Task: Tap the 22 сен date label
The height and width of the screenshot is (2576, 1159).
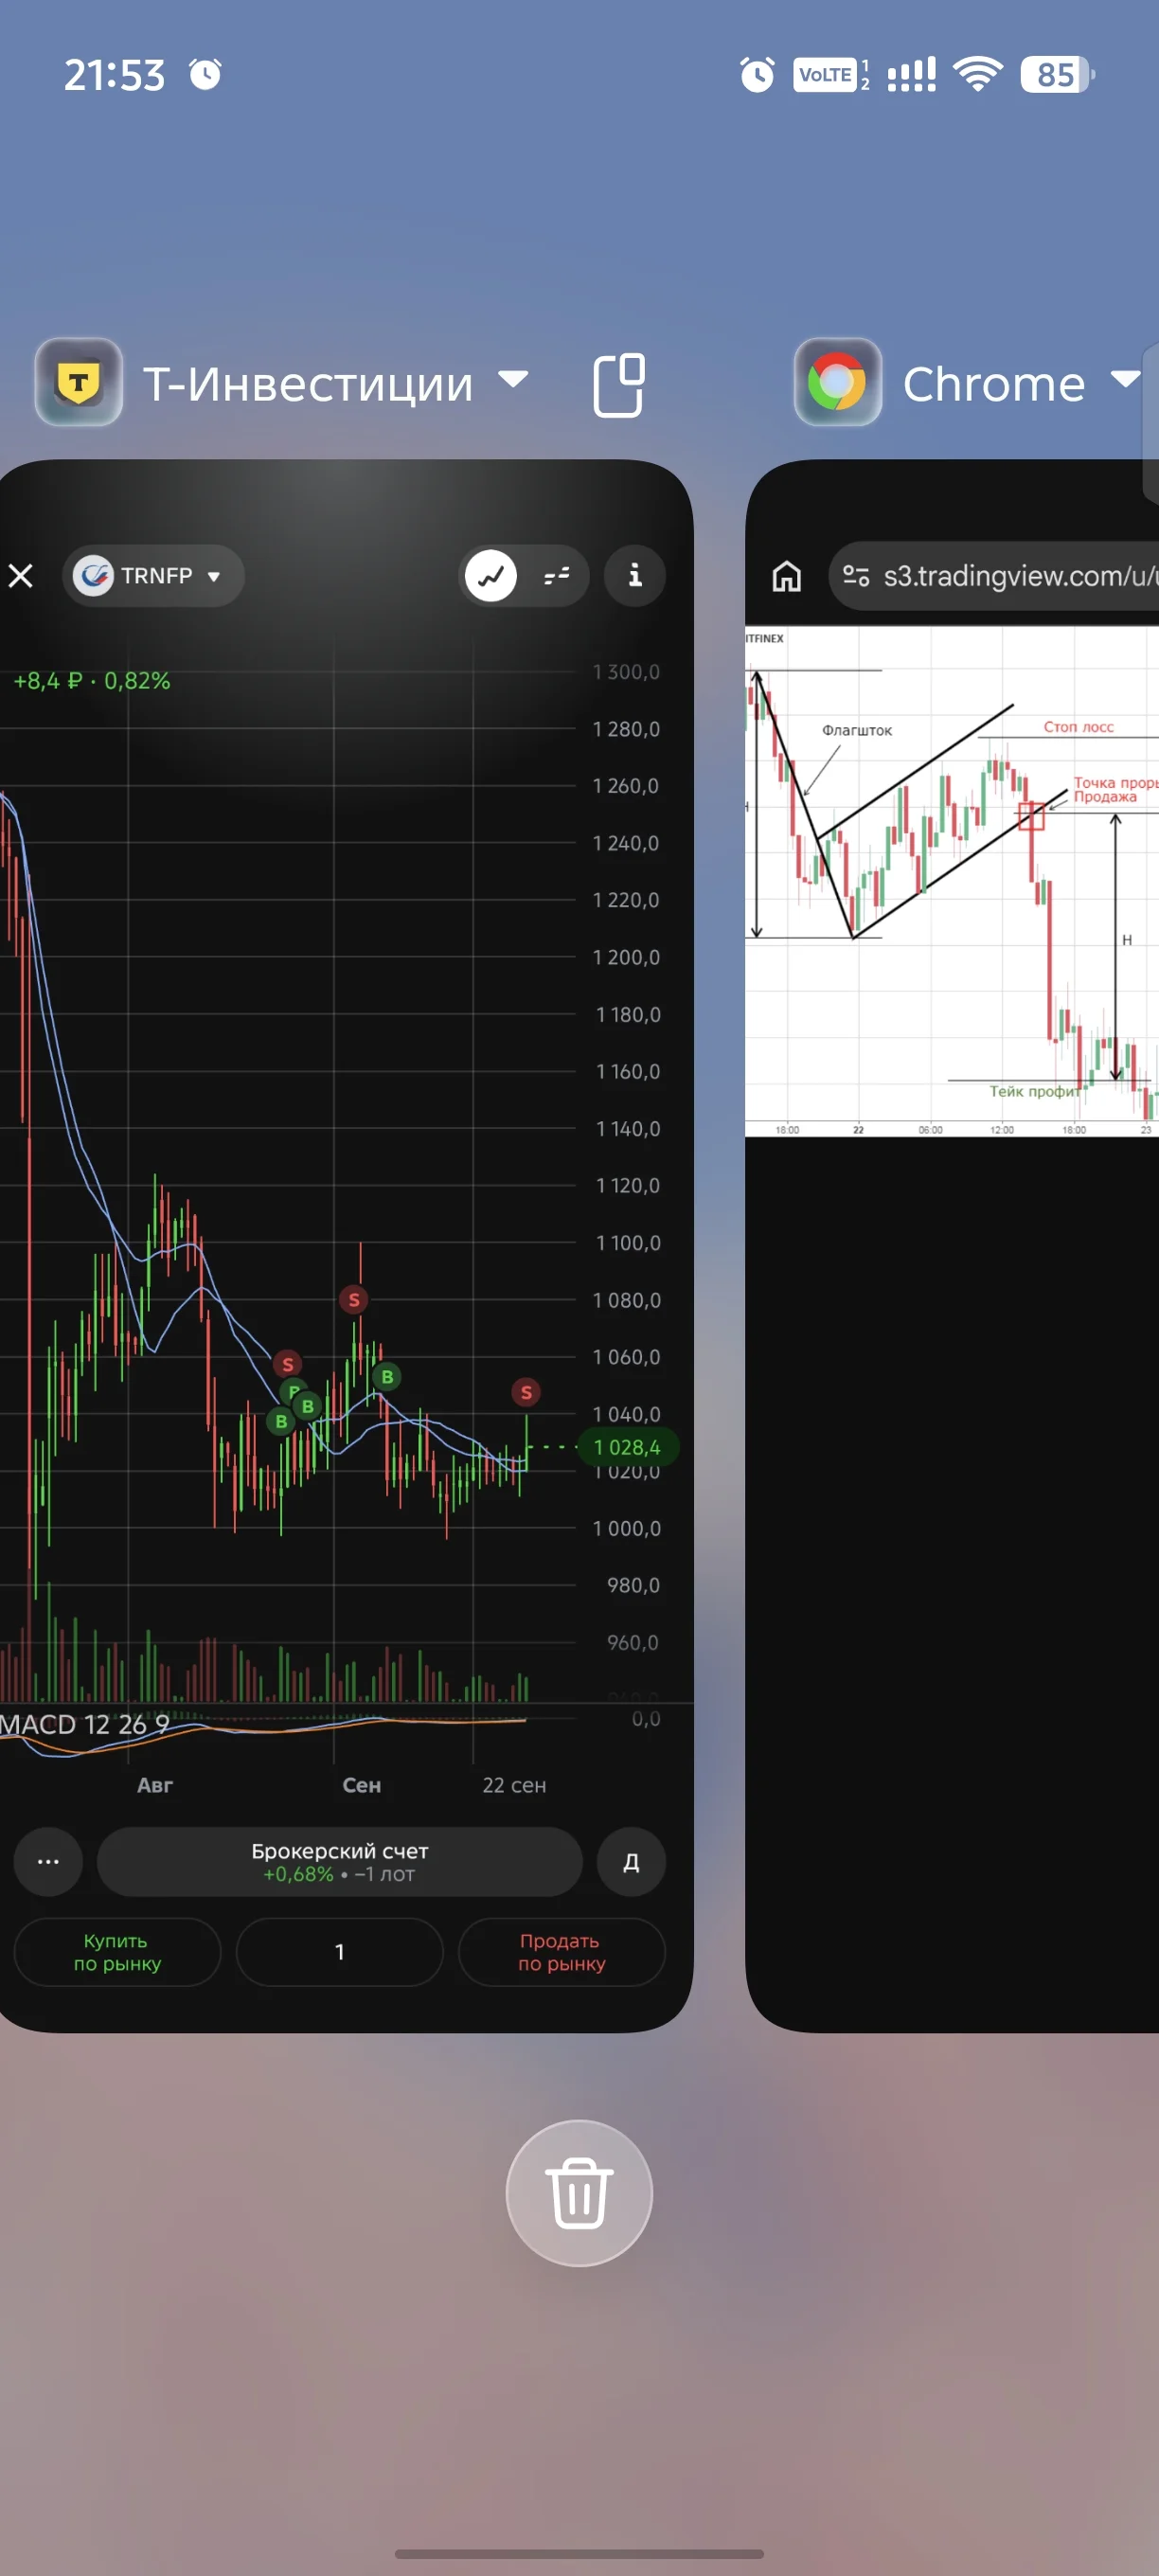Action: click(514, 1785)
